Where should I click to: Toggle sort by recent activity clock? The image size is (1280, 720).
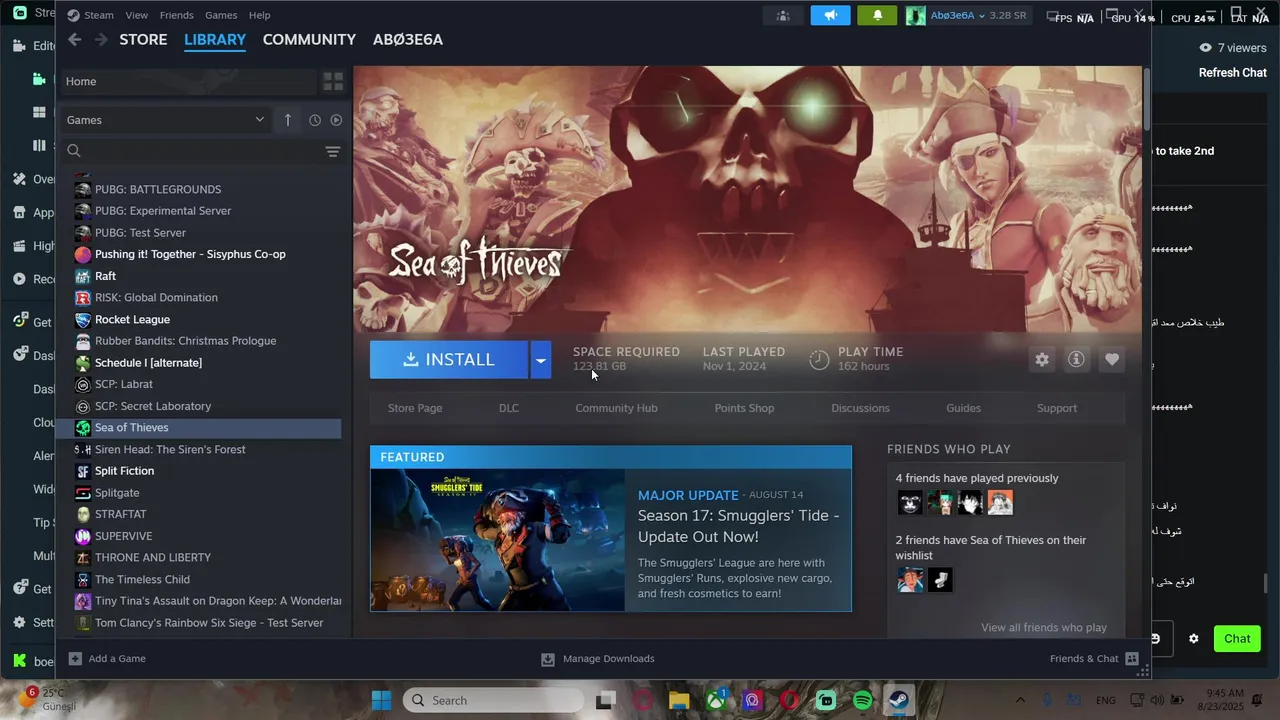click(x=315, y=120)
